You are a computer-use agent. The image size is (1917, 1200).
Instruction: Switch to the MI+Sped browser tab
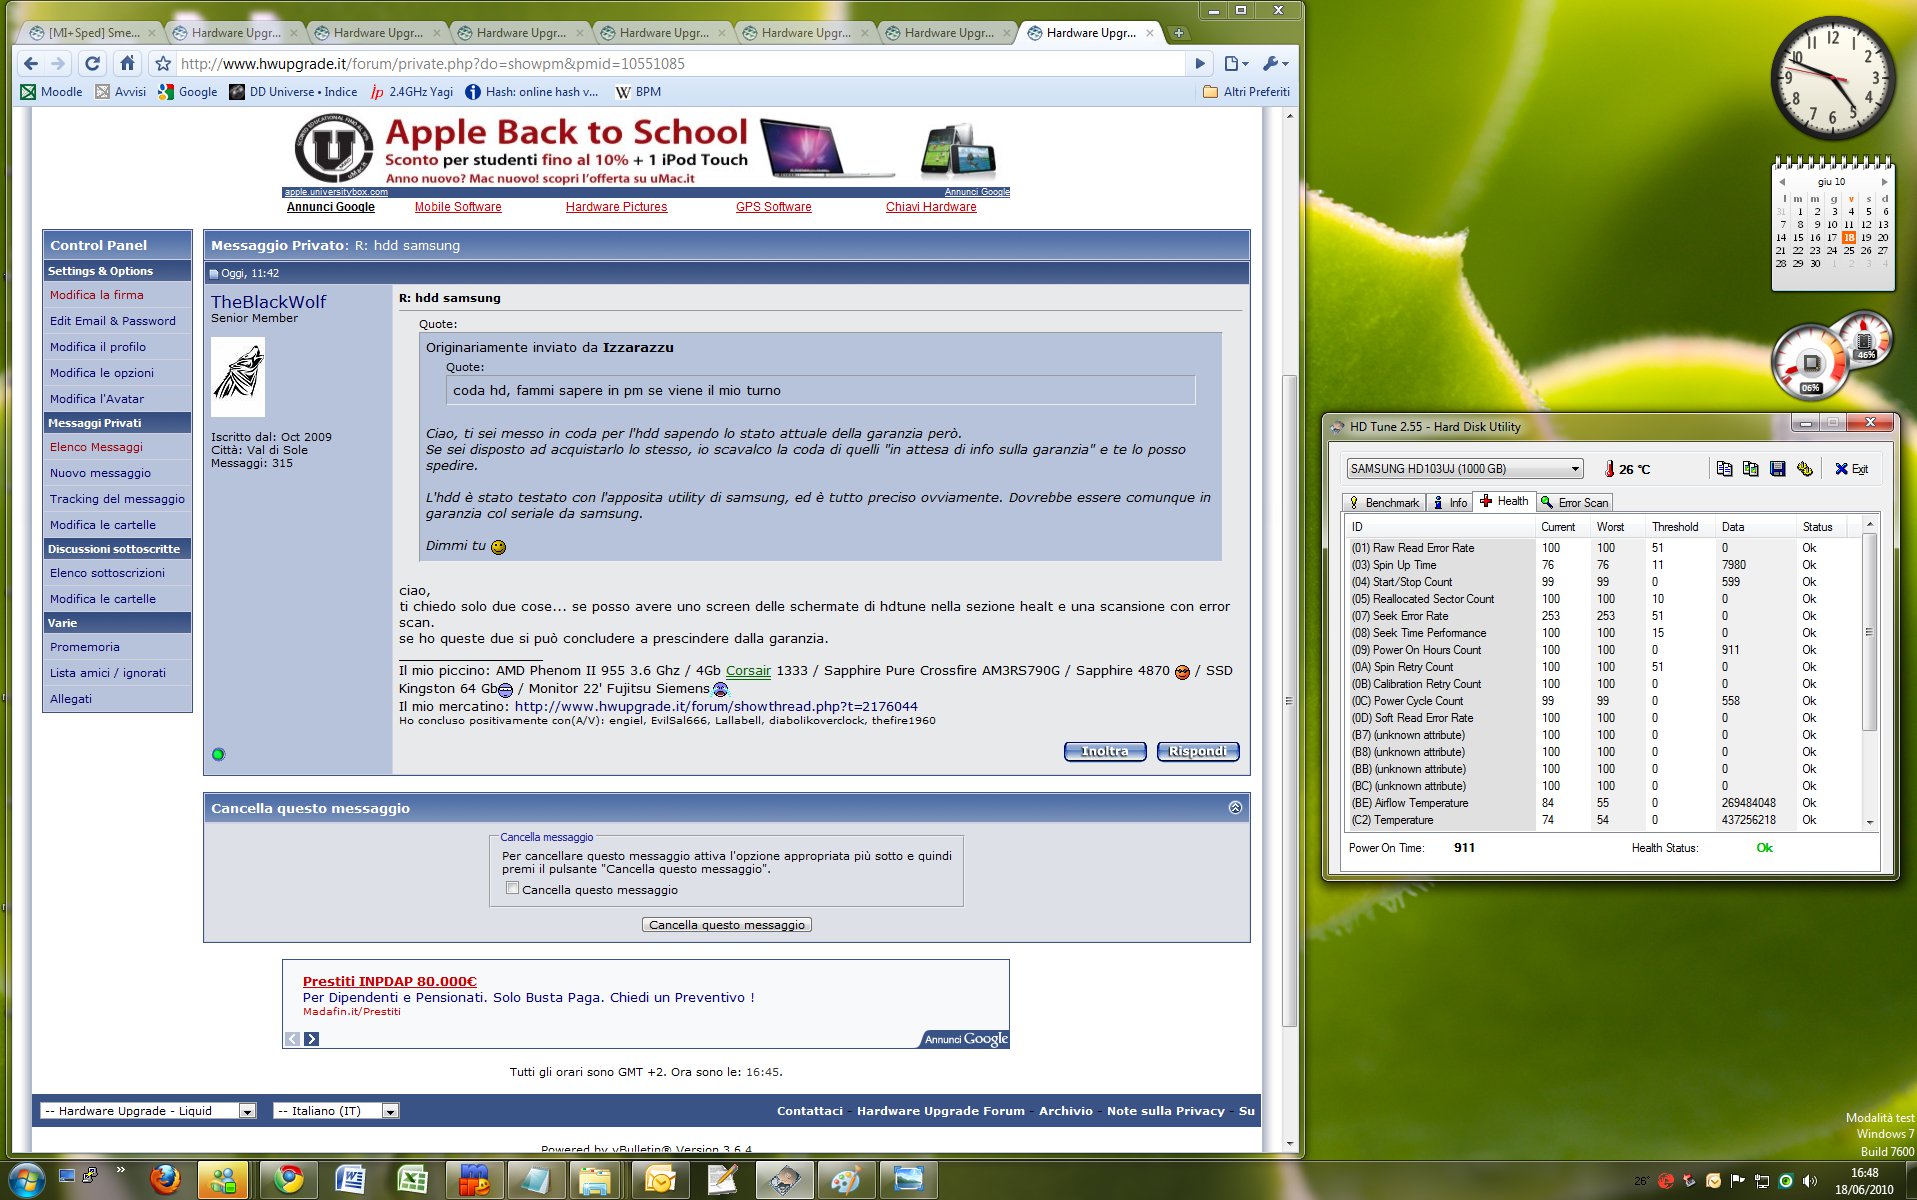pyautogui.click(x=92, y=33)
